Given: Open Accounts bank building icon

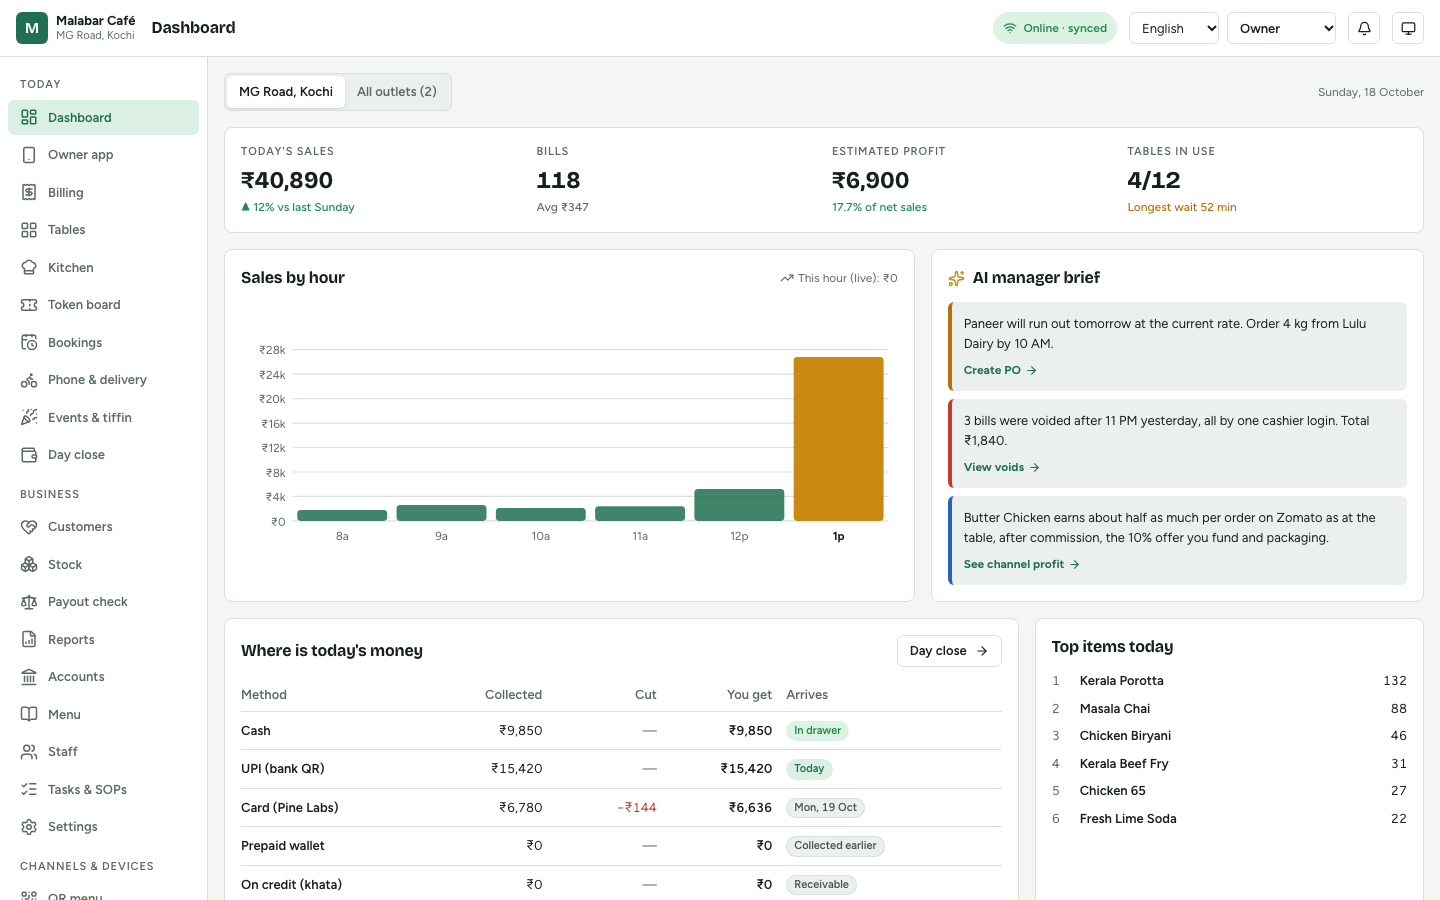Looking at the screenshot, I should pos(29,677).
